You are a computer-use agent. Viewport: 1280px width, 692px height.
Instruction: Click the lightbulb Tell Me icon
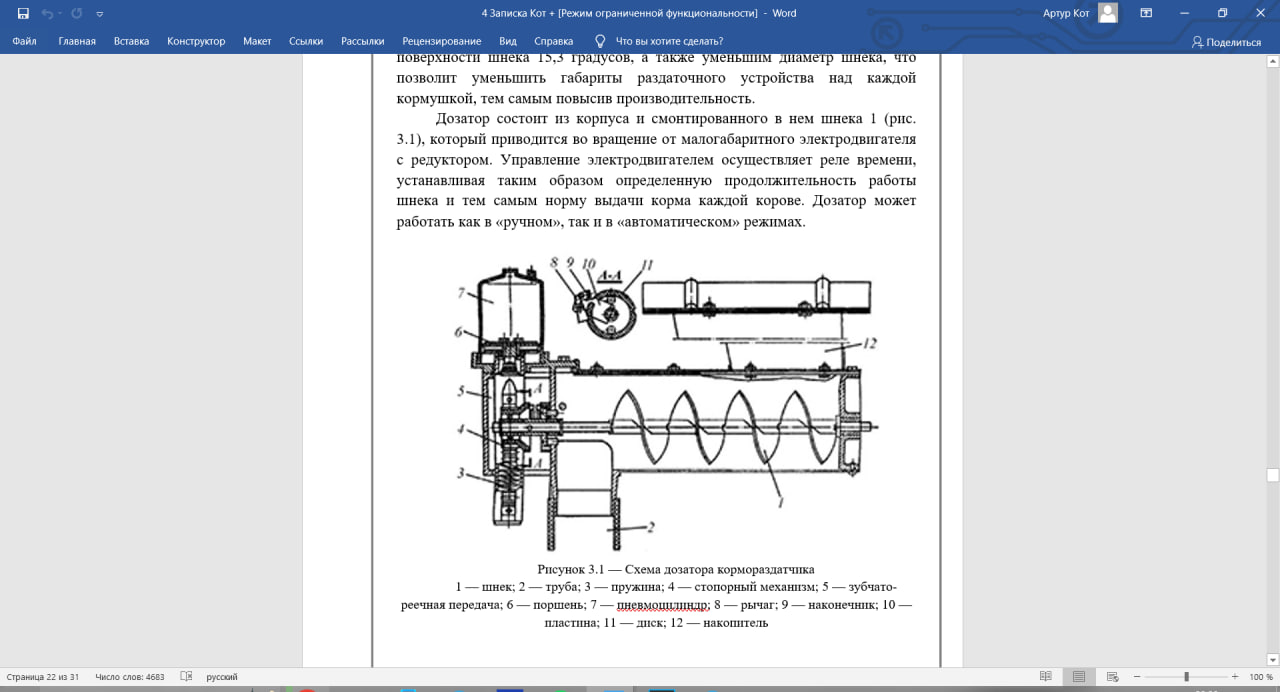[600, 41]
